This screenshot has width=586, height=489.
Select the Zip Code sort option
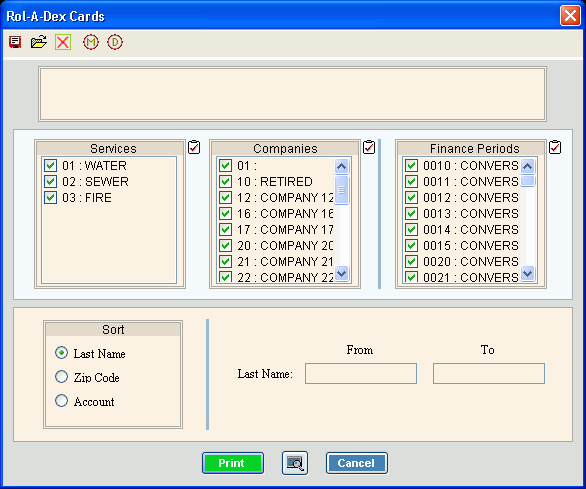pos(62,377)
